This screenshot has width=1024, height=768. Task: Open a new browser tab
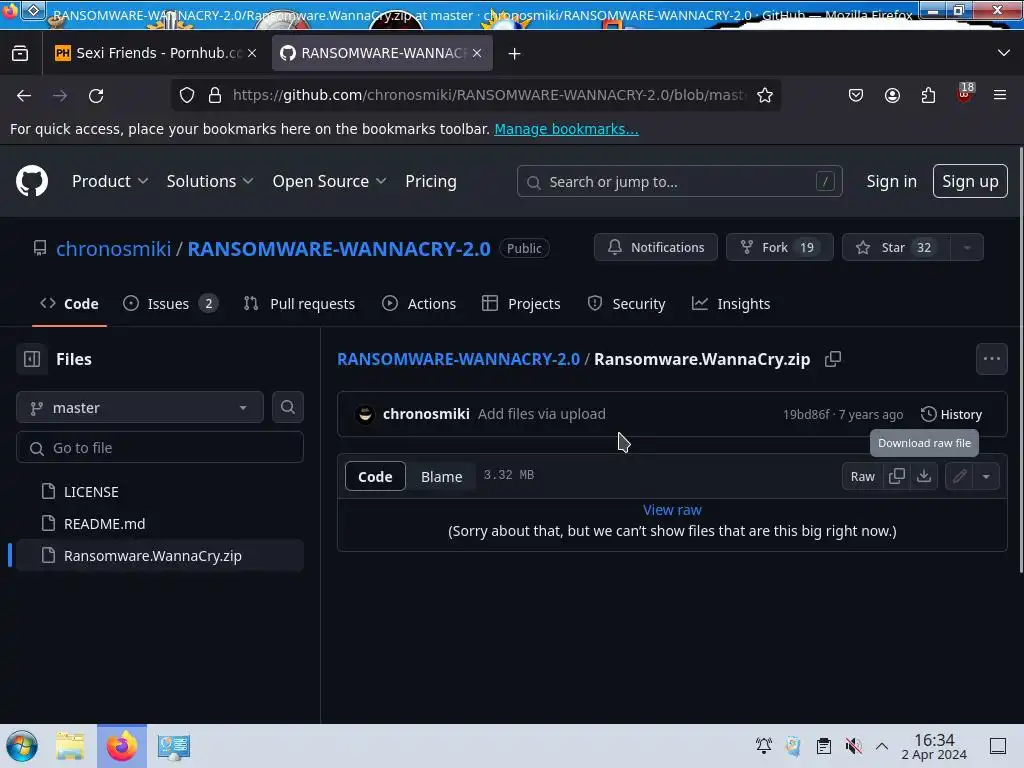(515, 54)
